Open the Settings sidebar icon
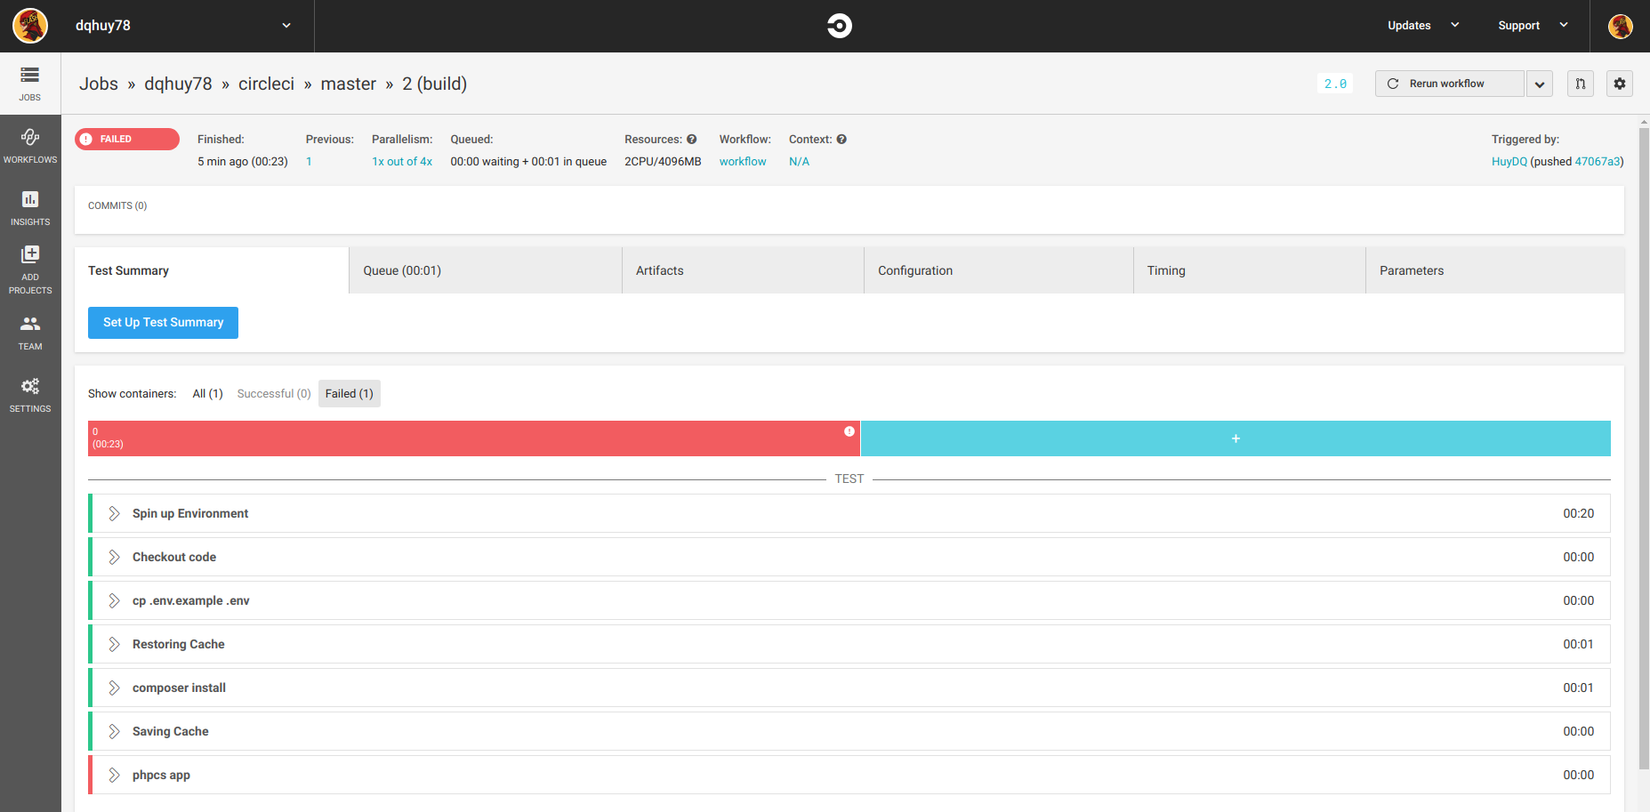Image resolution: width=1650 pixels, height=812 pixels. click(30, 395)
